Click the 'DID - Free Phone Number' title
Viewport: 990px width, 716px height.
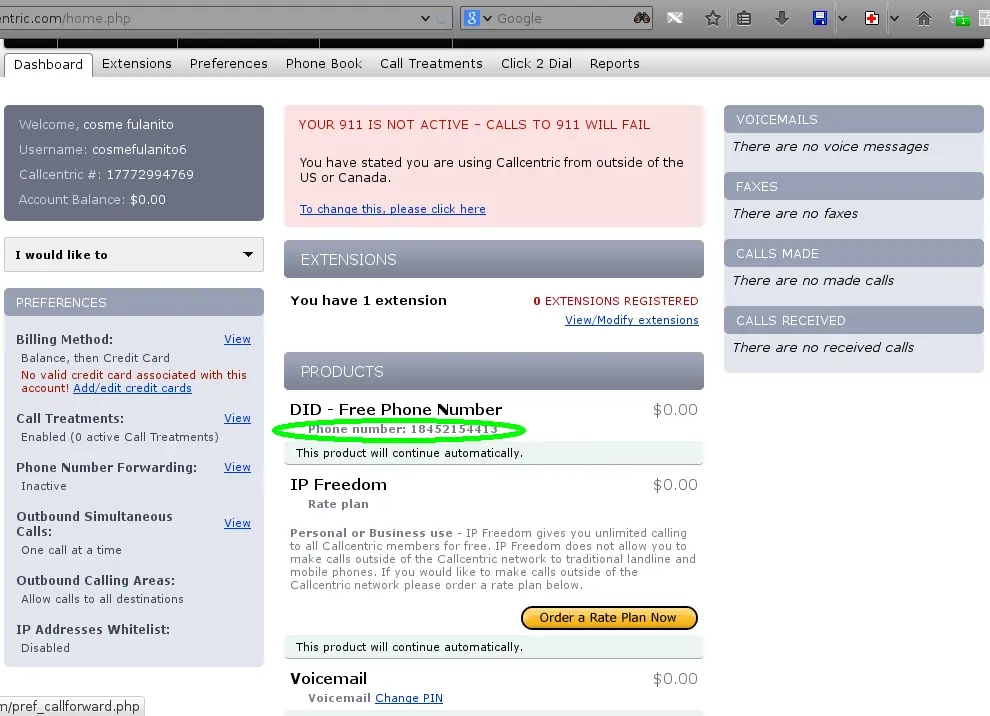coord(396,410)
